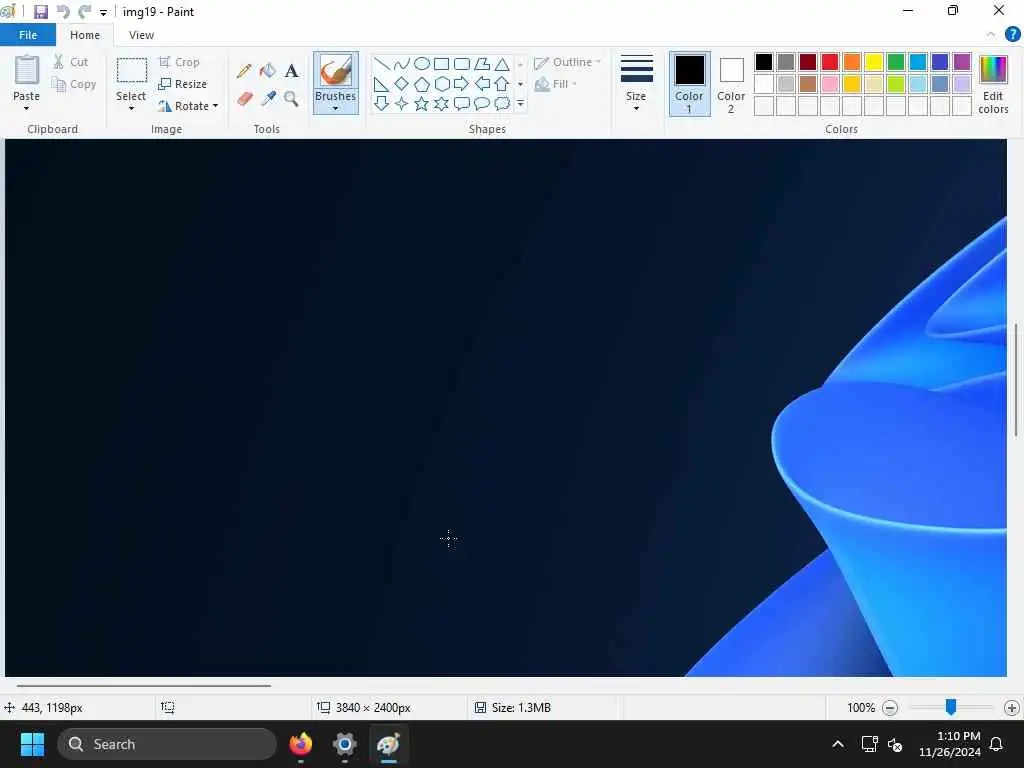Expand the Shapes gallery more arrow
This screenshot has width=1024, height=768.
click(x=520, y=104)
